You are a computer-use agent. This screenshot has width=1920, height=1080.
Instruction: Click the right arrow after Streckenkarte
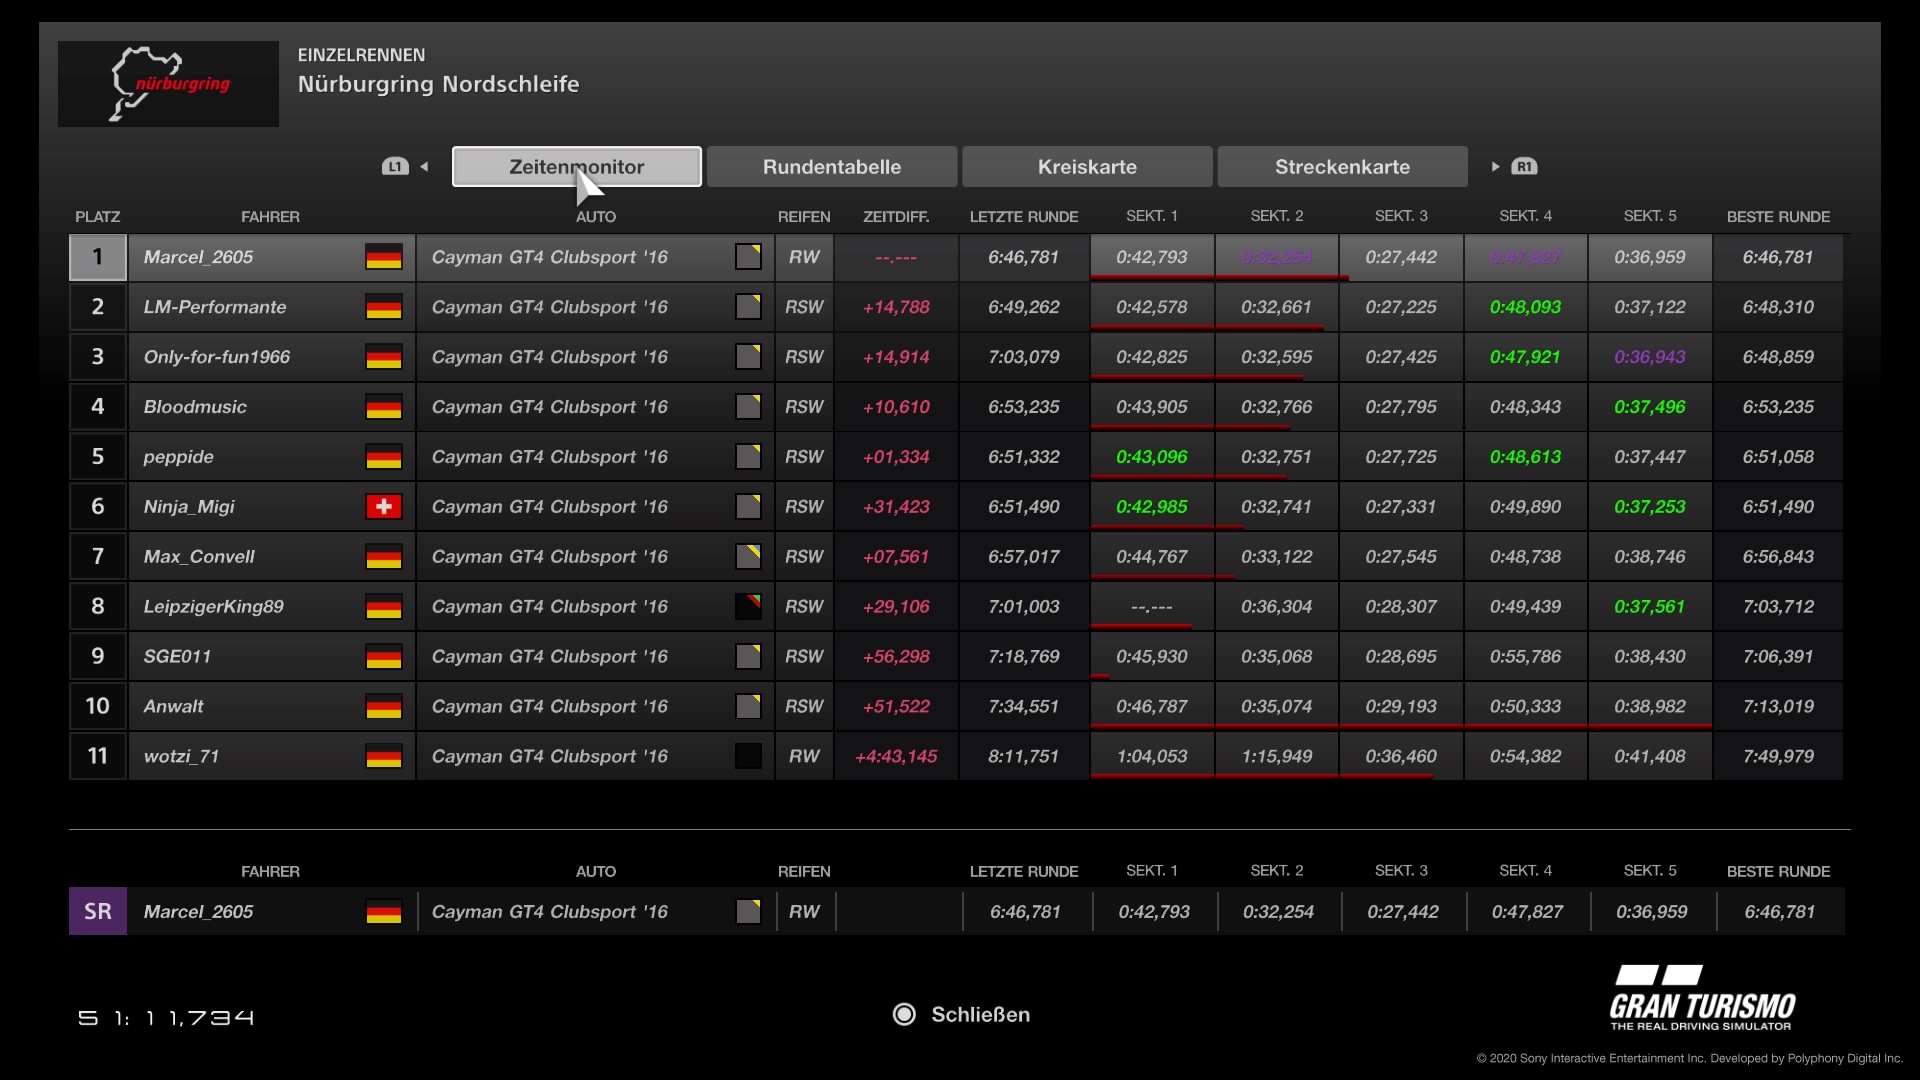(x=1495, y=167)
